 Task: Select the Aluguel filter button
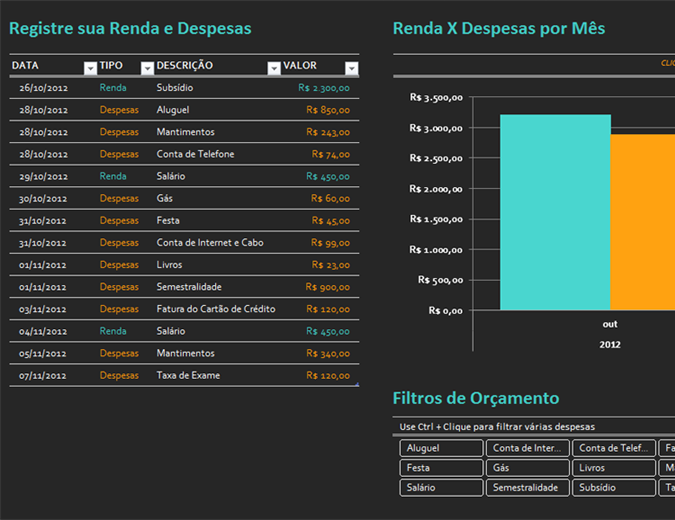441,448
